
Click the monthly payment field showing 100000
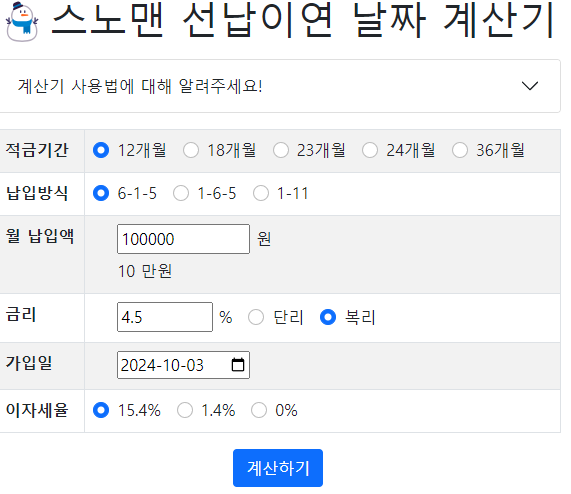[183, 239]
